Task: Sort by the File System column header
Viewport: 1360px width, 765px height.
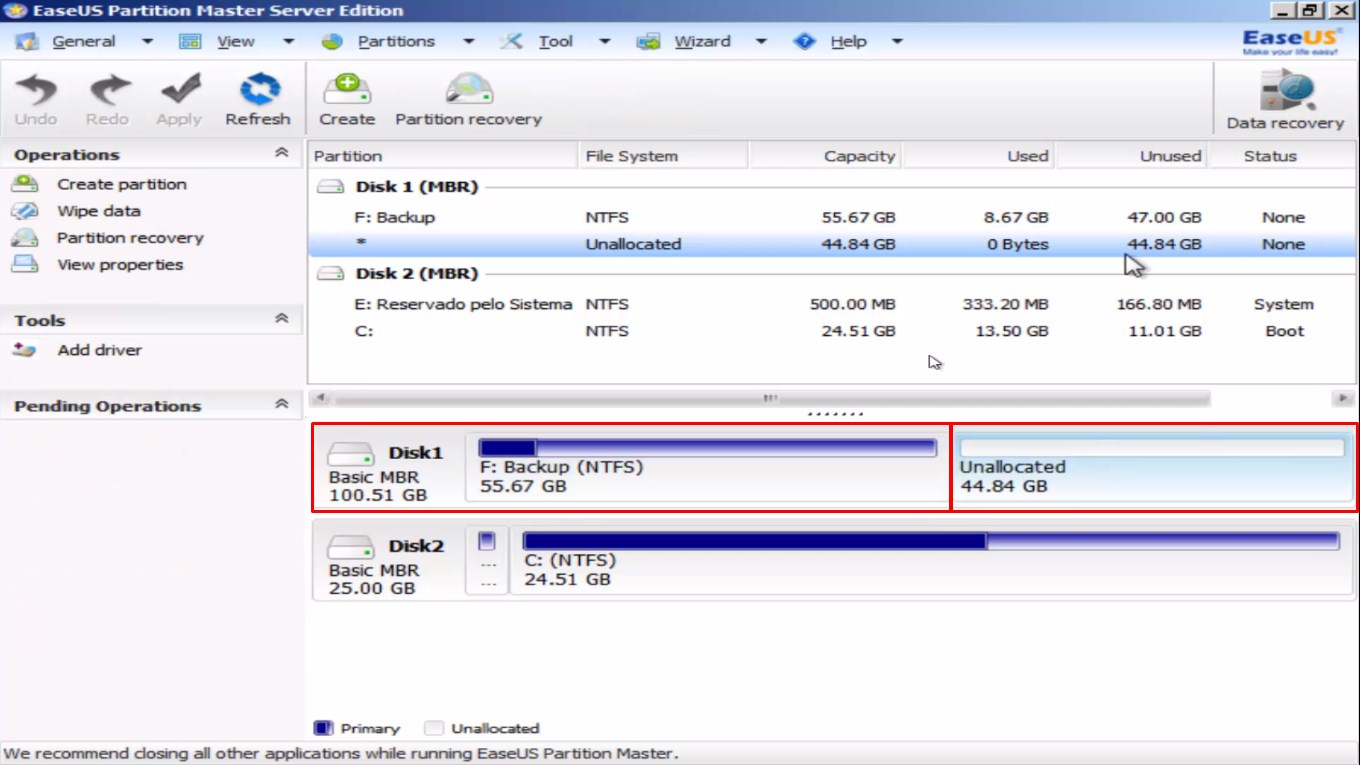Action: coord(663,156)
